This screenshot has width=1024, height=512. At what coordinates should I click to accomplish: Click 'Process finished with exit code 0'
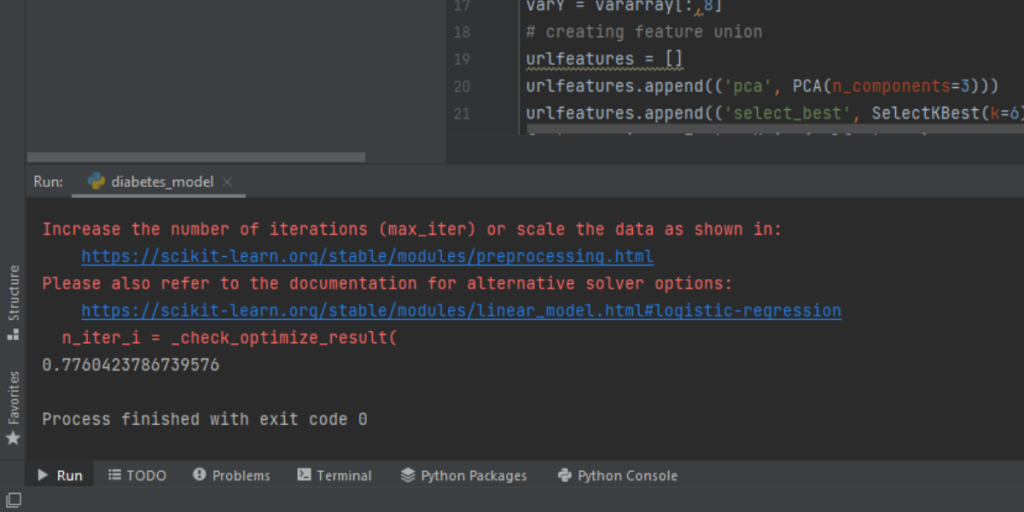pos(204,419)
